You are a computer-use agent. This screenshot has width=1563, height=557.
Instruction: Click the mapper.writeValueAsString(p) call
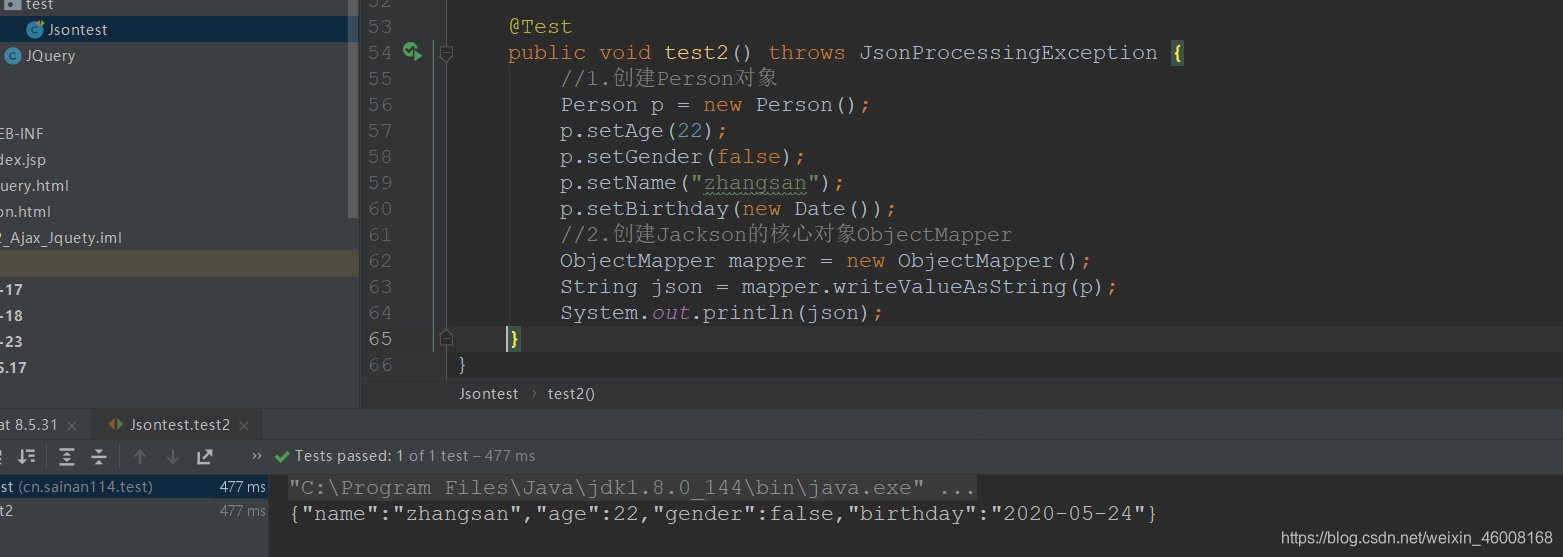[922, 287]
